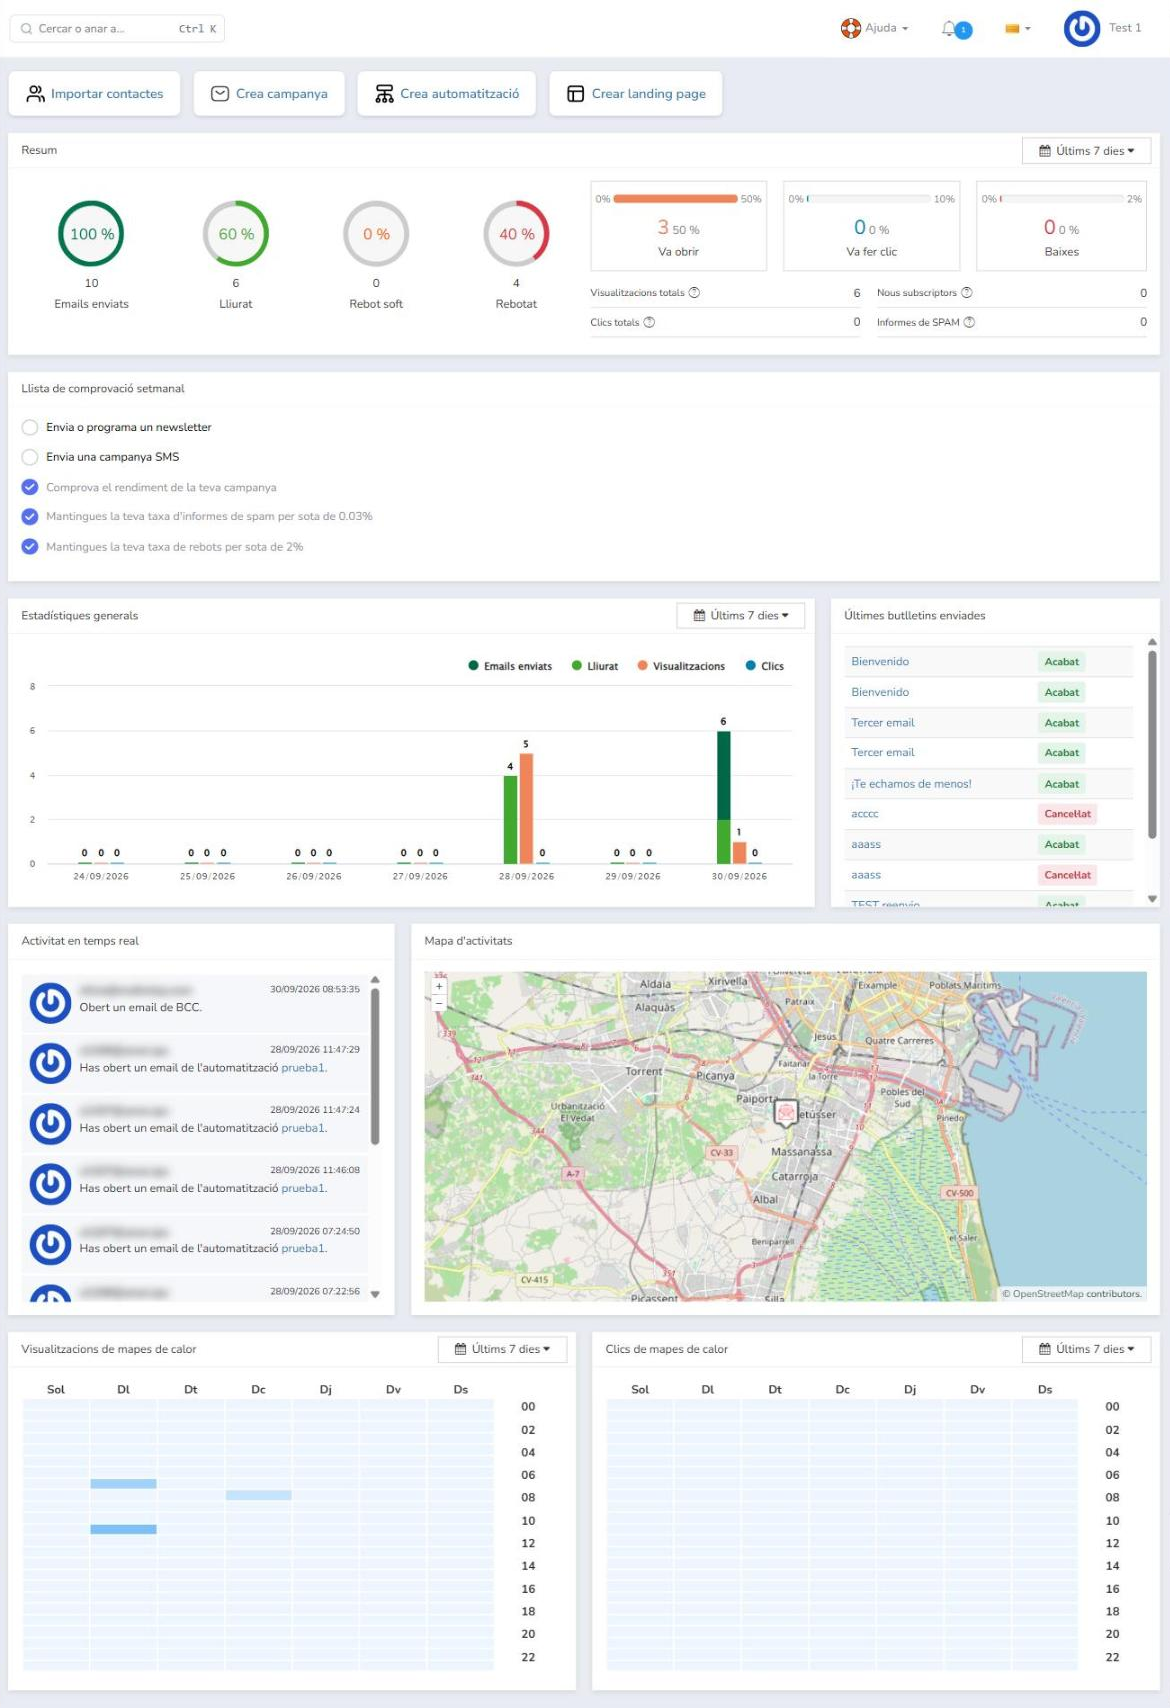The width and height of the screenshot is (1170, 1708).
Task: Click info icon beside Informes de SPAM
Action: (x=969, y=322)
